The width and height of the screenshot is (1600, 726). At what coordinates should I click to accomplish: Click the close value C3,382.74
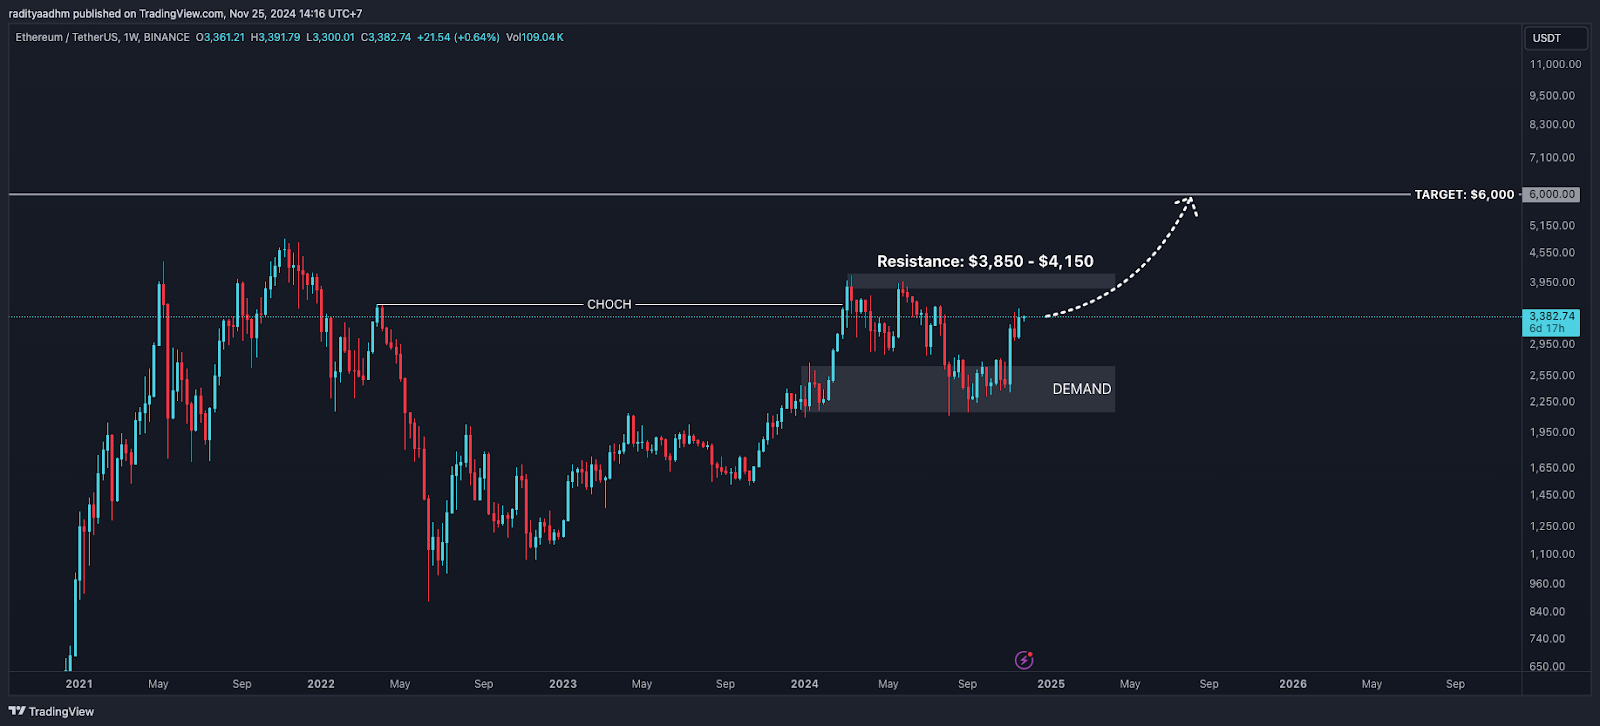click(386, 37)
